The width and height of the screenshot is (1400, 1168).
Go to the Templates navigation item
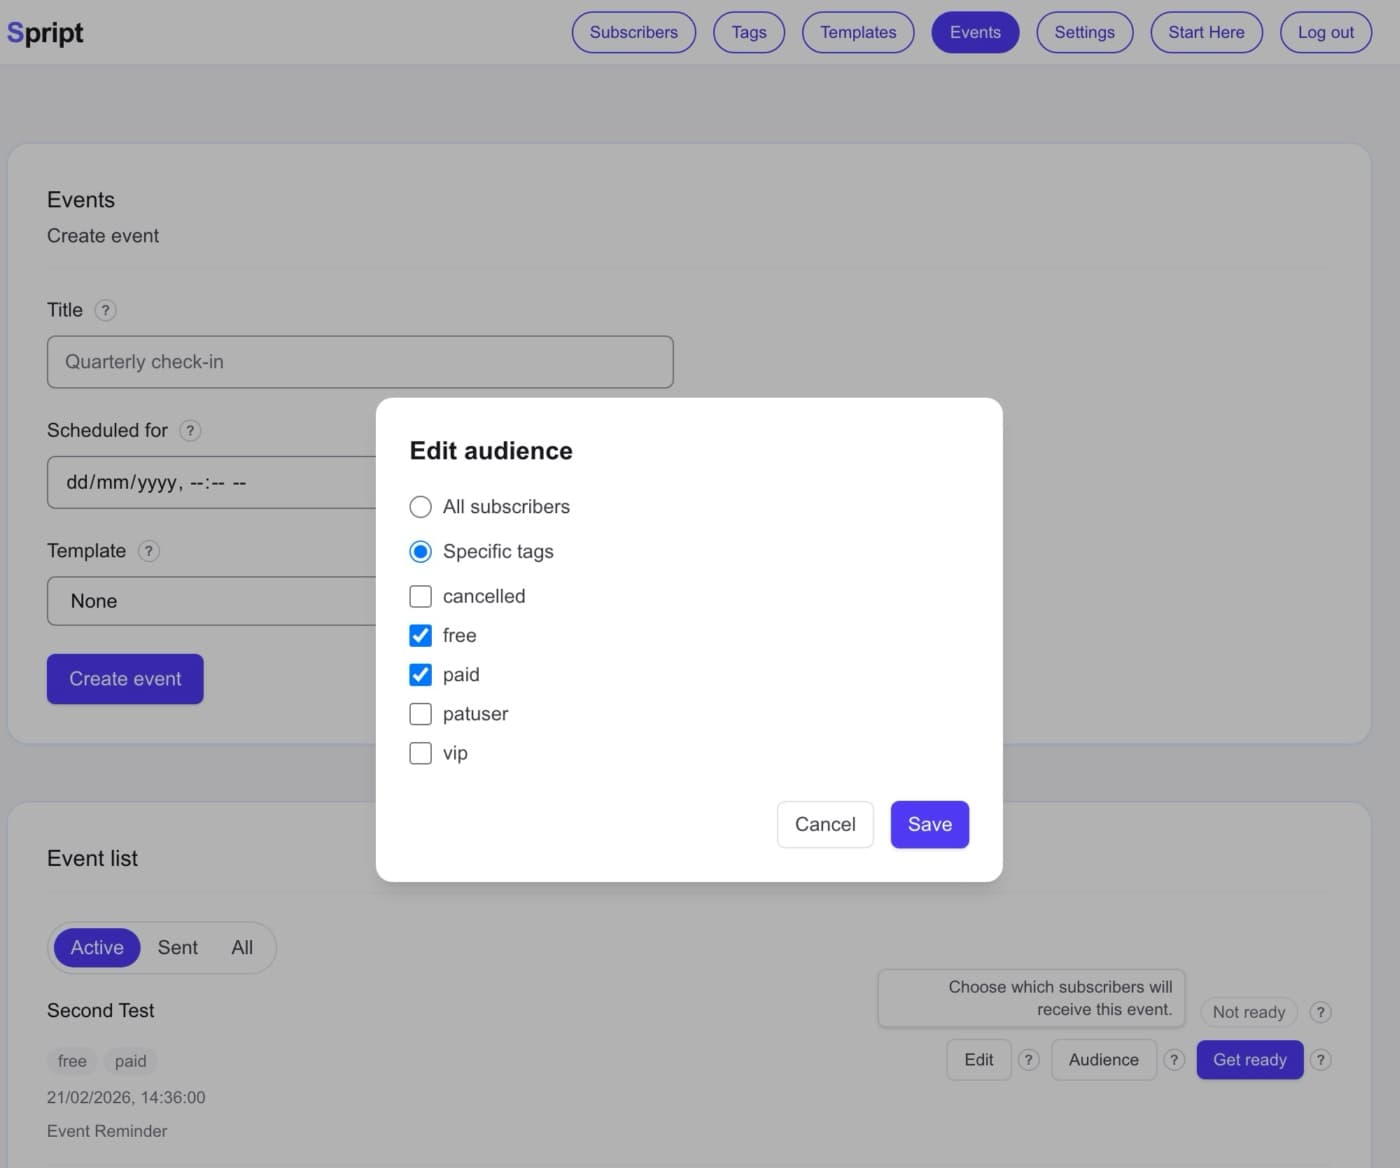click(x=857, y=33)
